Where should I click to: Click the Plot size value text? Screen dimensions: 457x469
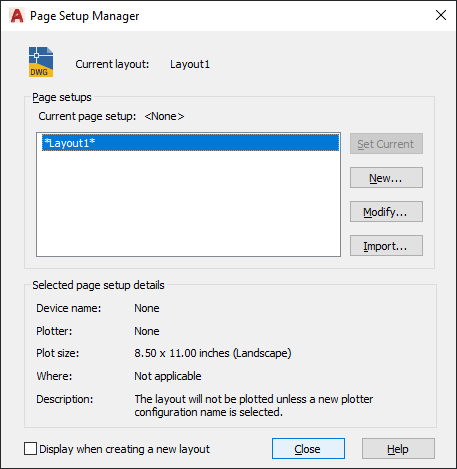(x=213, y=353)
